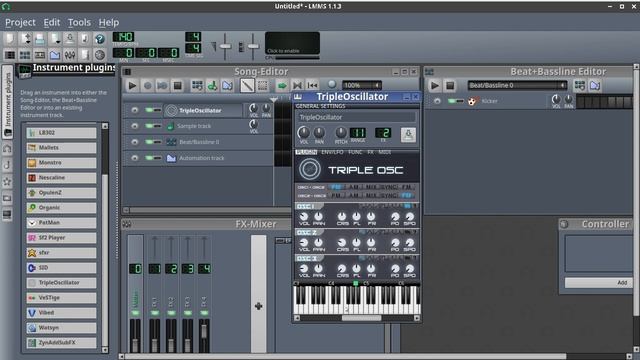Click the TripleOscillator track name button
This screenshot has height=360, width=640.
click(204, 110)
